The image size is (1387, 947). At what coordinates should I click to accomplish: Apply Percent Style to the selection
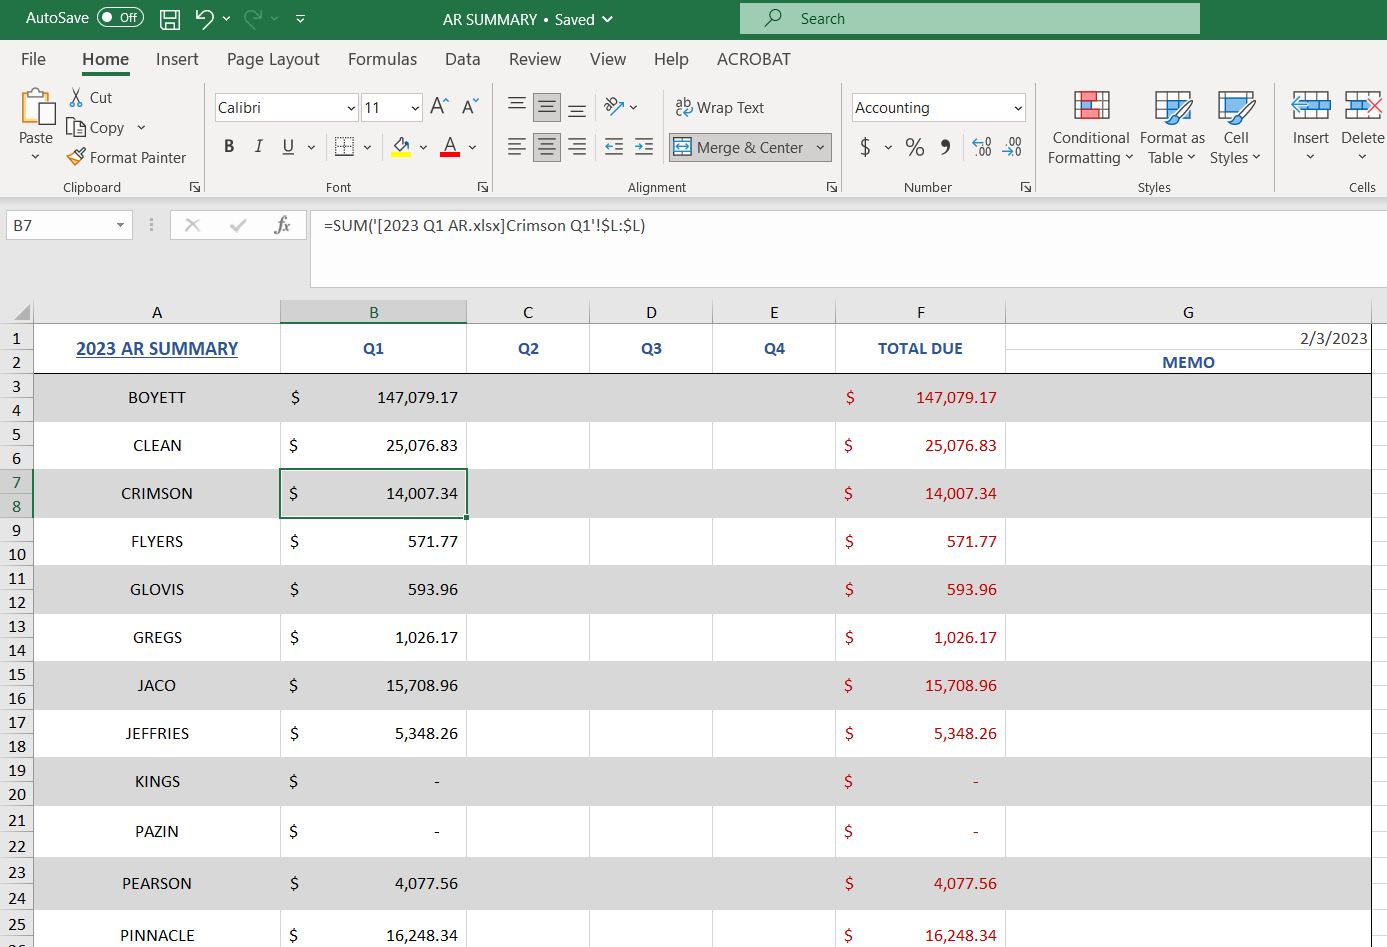[x=914, y=147]
